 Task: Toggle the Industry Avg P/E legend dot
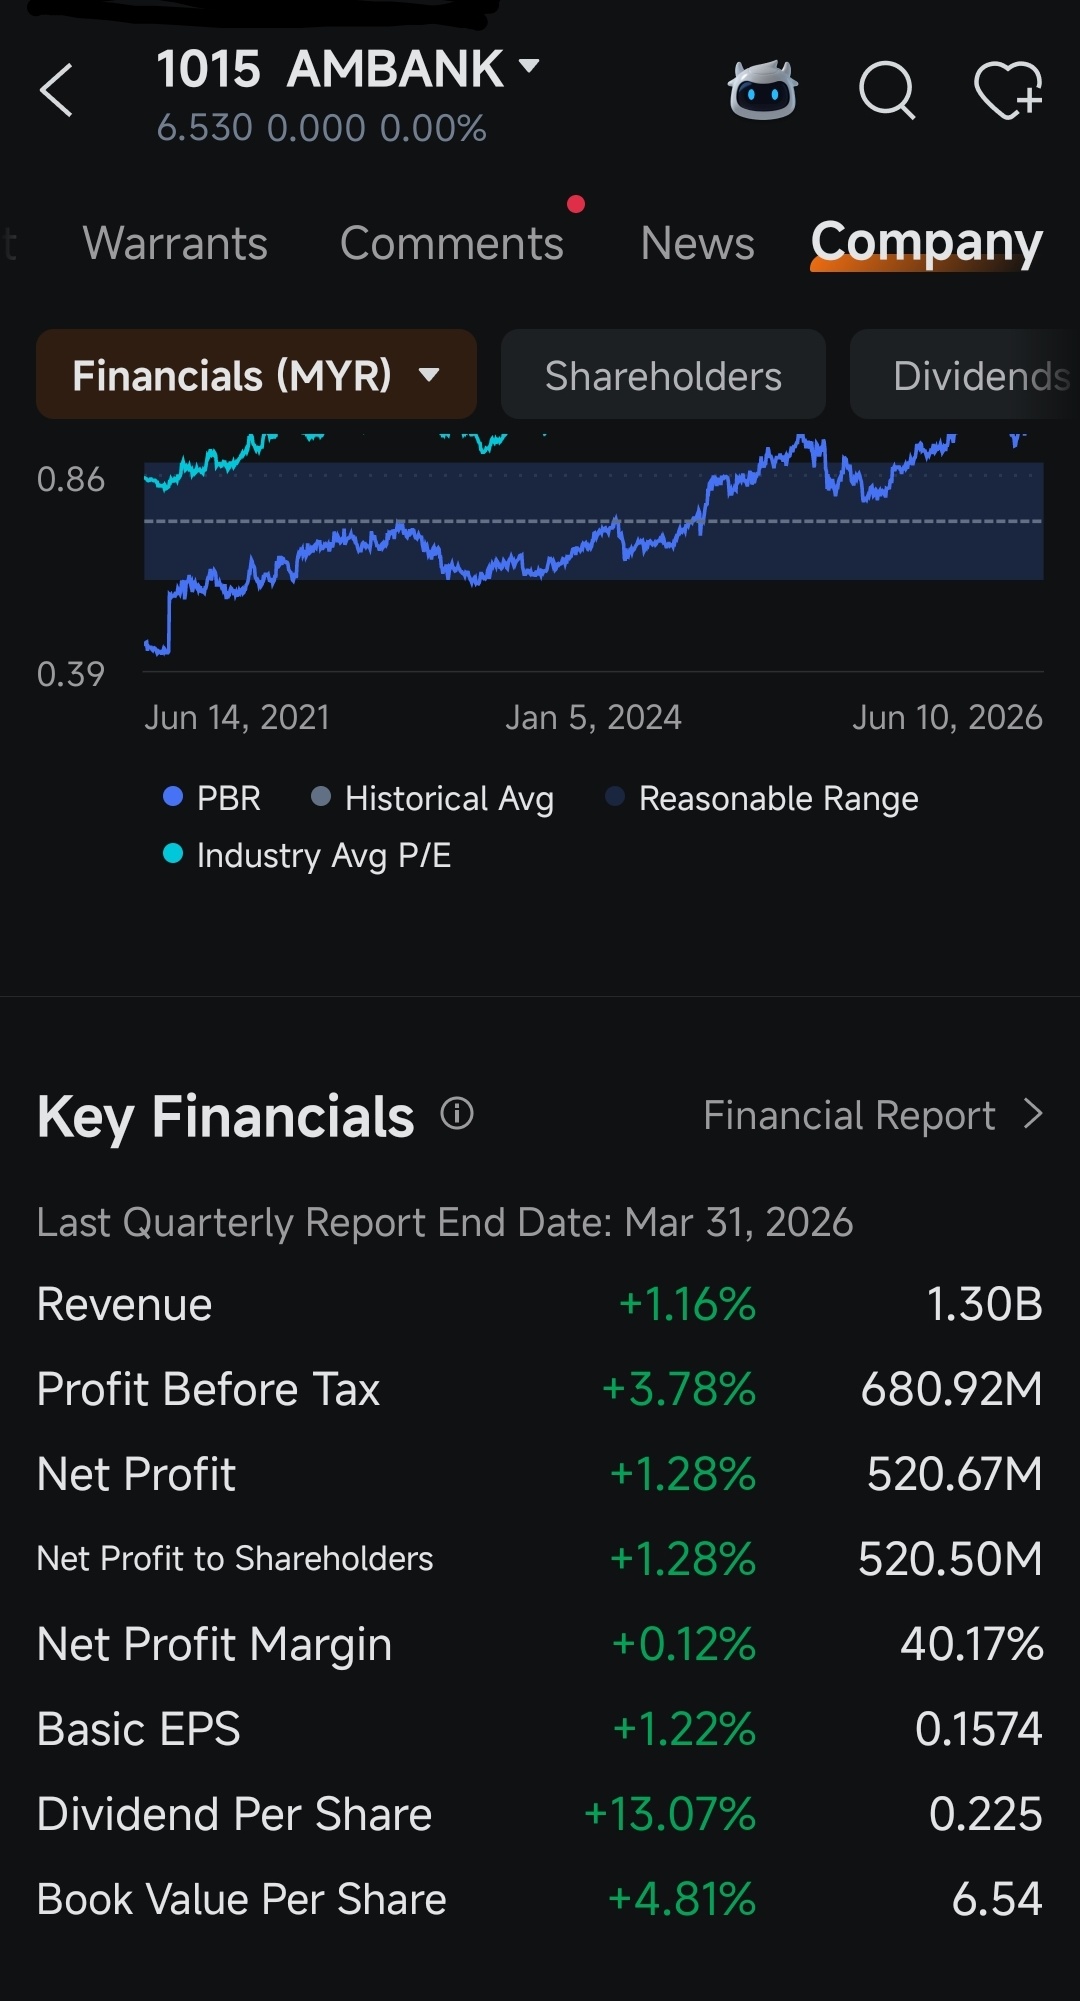(173, 853)
